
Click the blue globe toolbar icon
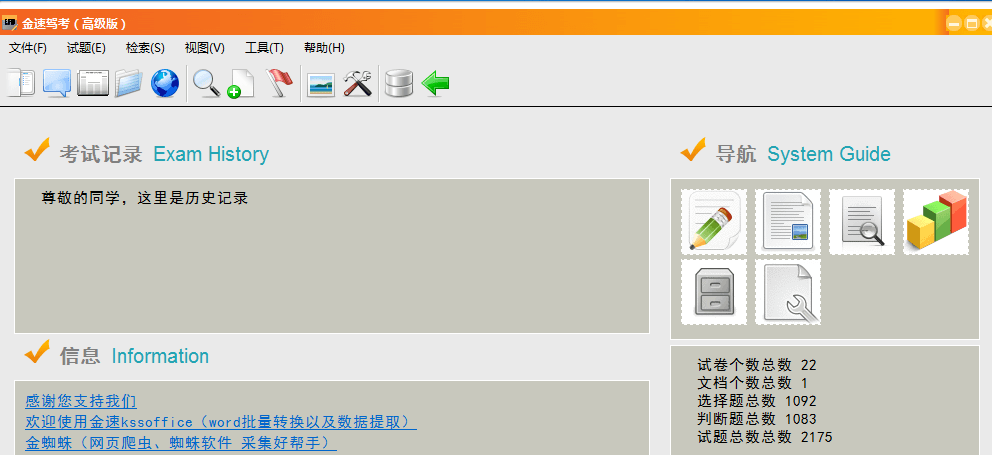165,83
